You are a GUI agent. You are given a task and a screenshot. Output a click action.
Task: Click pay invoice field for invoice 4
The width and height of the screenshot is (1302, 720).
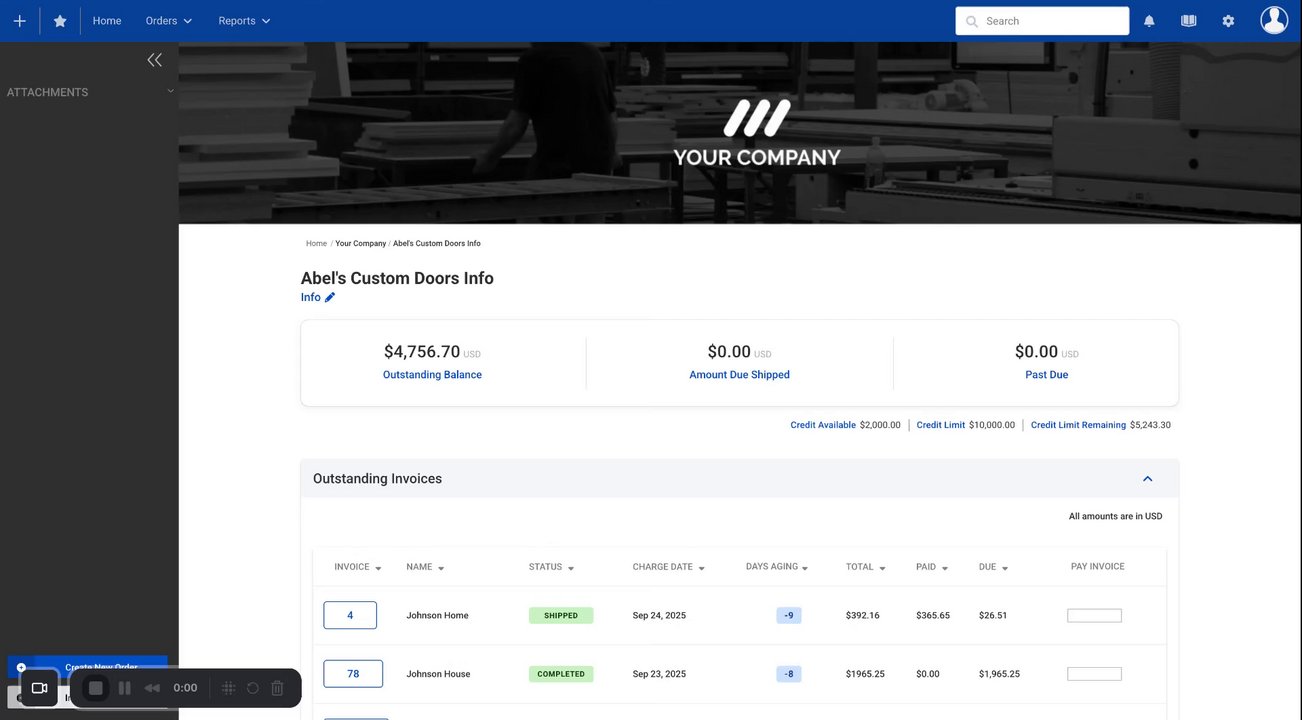[1094, 616]
